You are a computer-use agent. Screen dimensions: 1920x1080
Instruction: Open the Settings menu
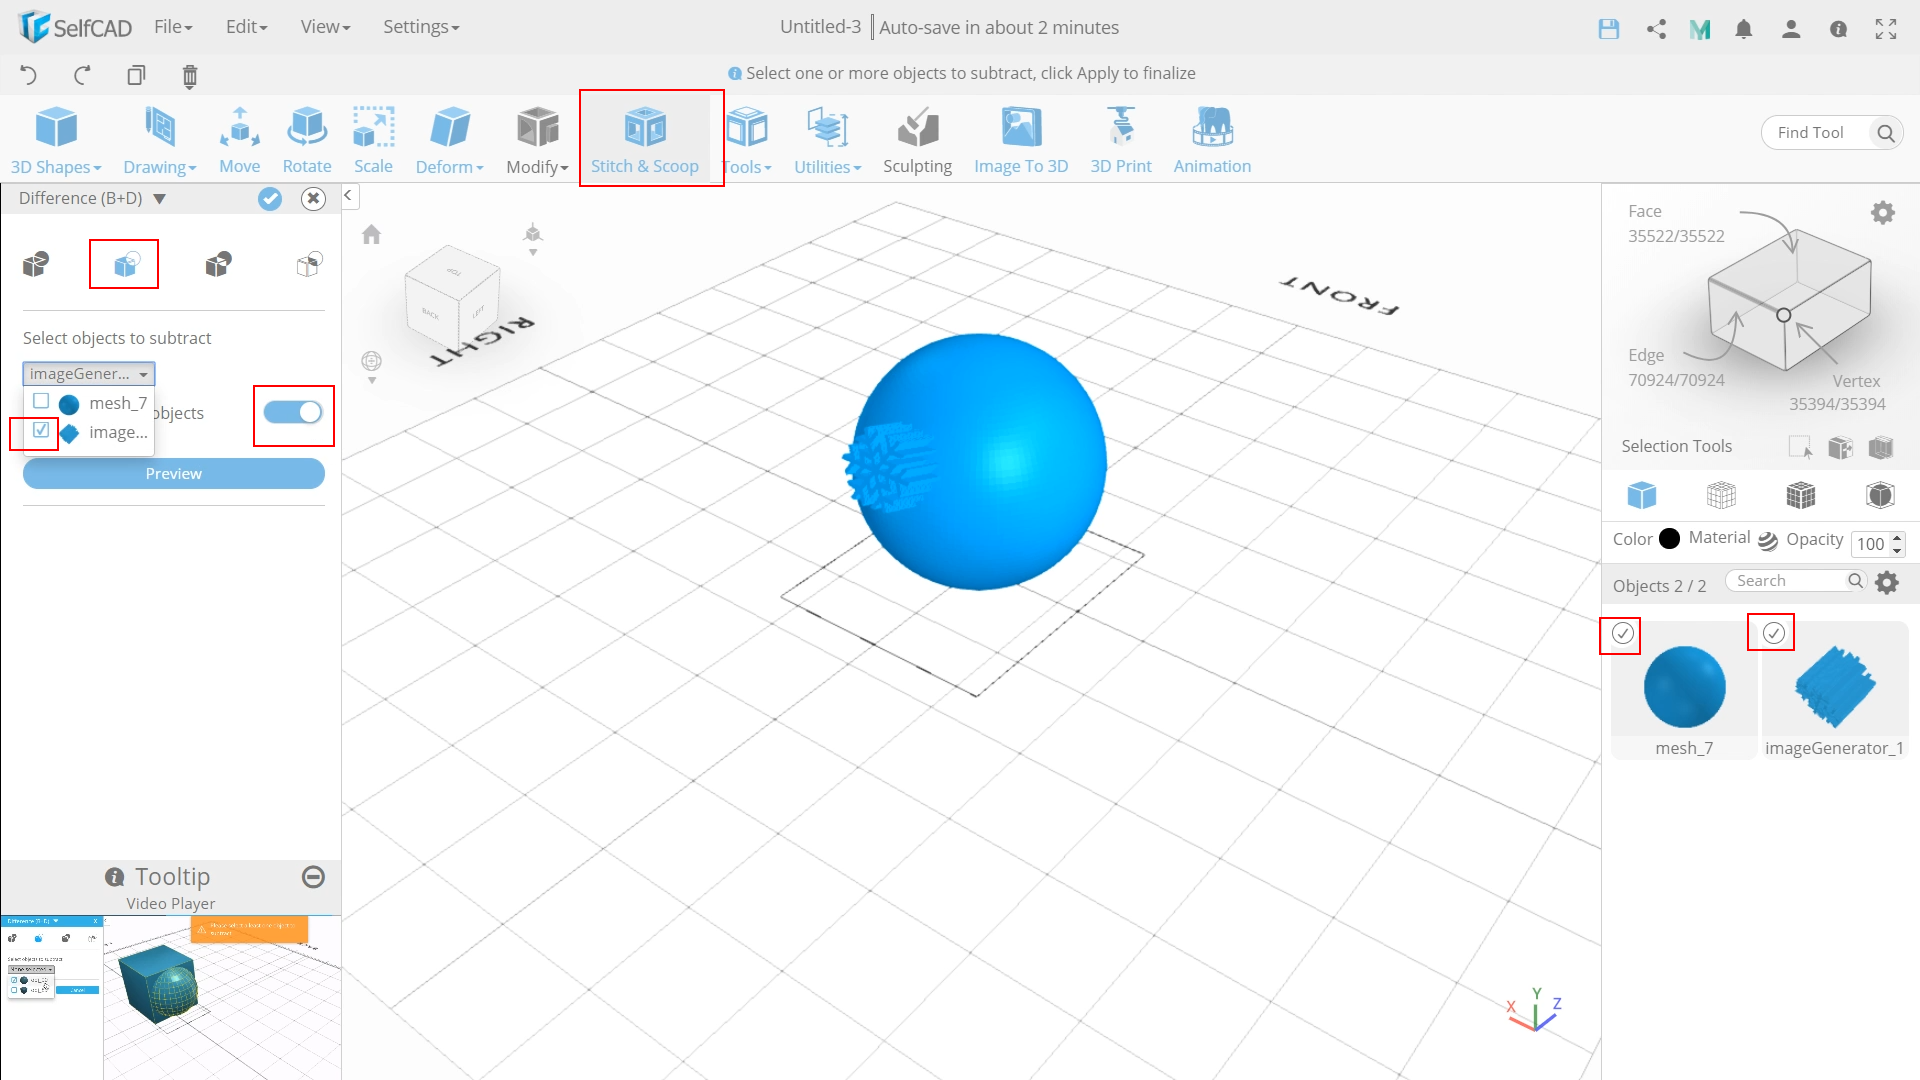coord(421,27)
